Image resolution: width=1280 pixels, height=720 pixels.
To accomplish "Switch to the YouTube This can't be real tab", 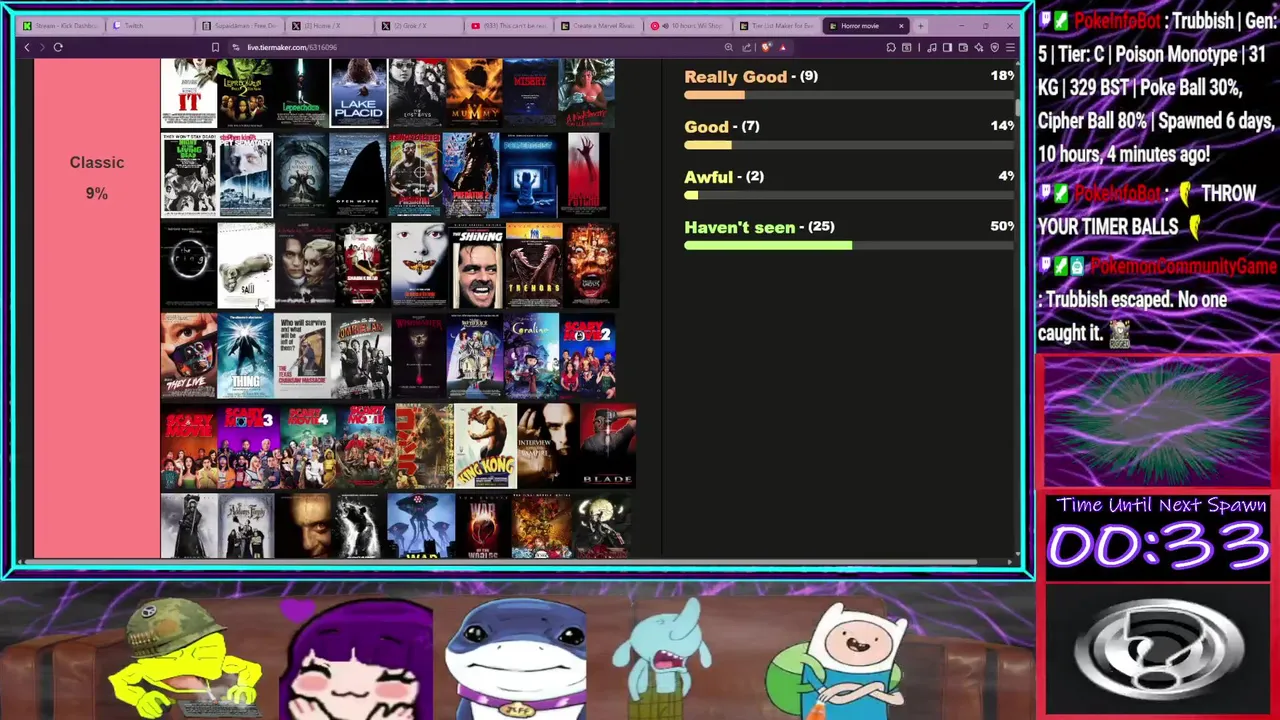I will click(x=509, y=26).
